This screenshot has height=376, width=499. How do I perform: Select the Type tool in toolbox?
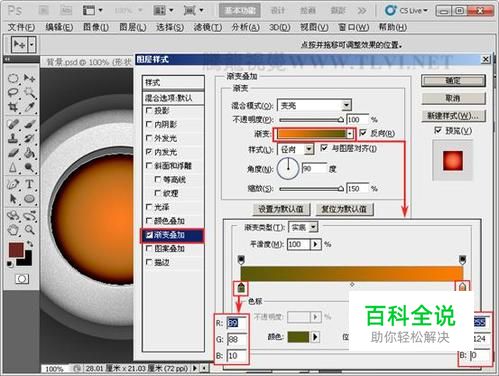click(29, 184)
